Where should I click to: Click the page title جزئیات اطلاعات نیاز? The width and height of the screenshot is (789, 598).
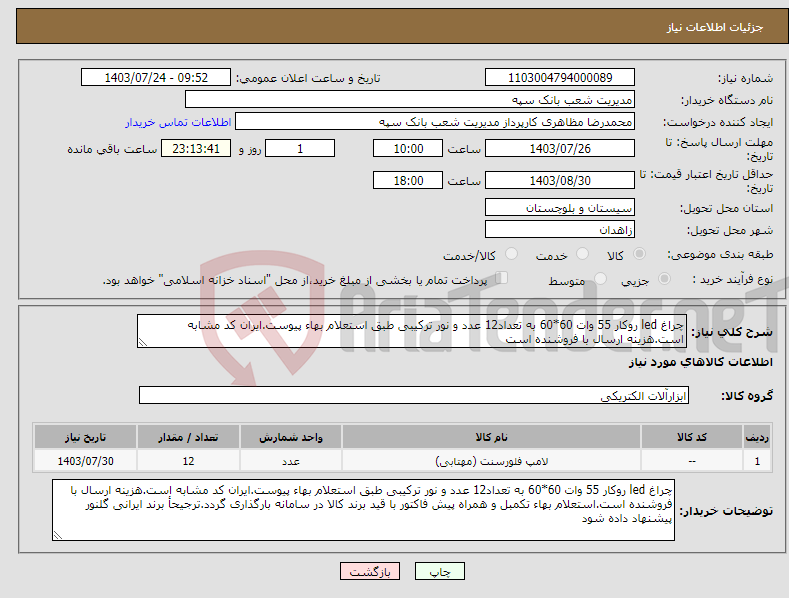[x=715, y=27]
